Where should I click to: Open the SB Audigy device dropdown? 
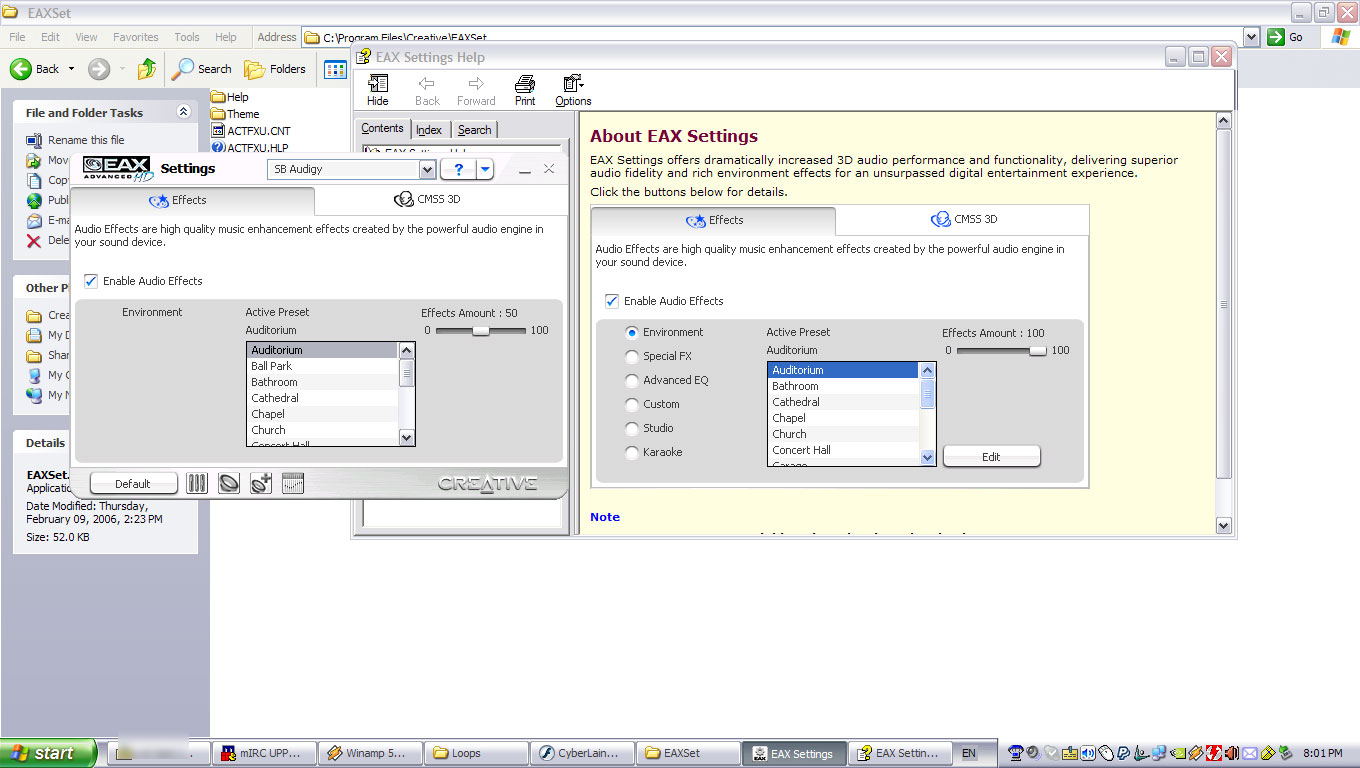(428, 169)
